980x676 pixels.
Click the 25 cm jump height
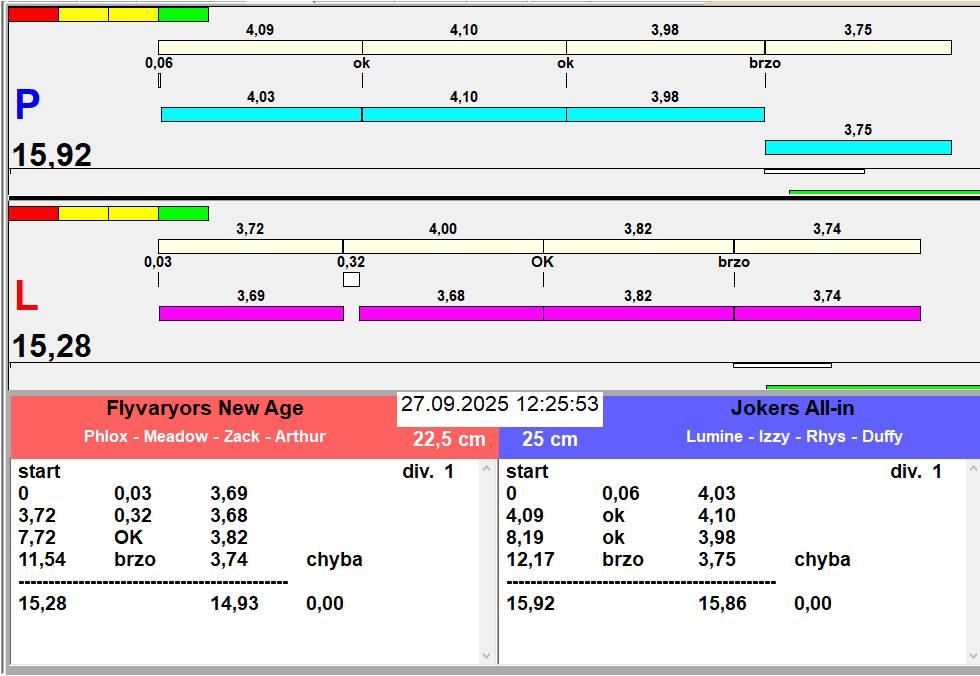549,439
